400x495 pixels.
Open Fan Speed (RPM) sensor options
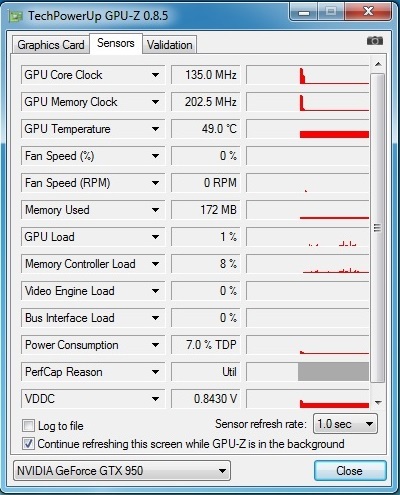coord(155,183)
